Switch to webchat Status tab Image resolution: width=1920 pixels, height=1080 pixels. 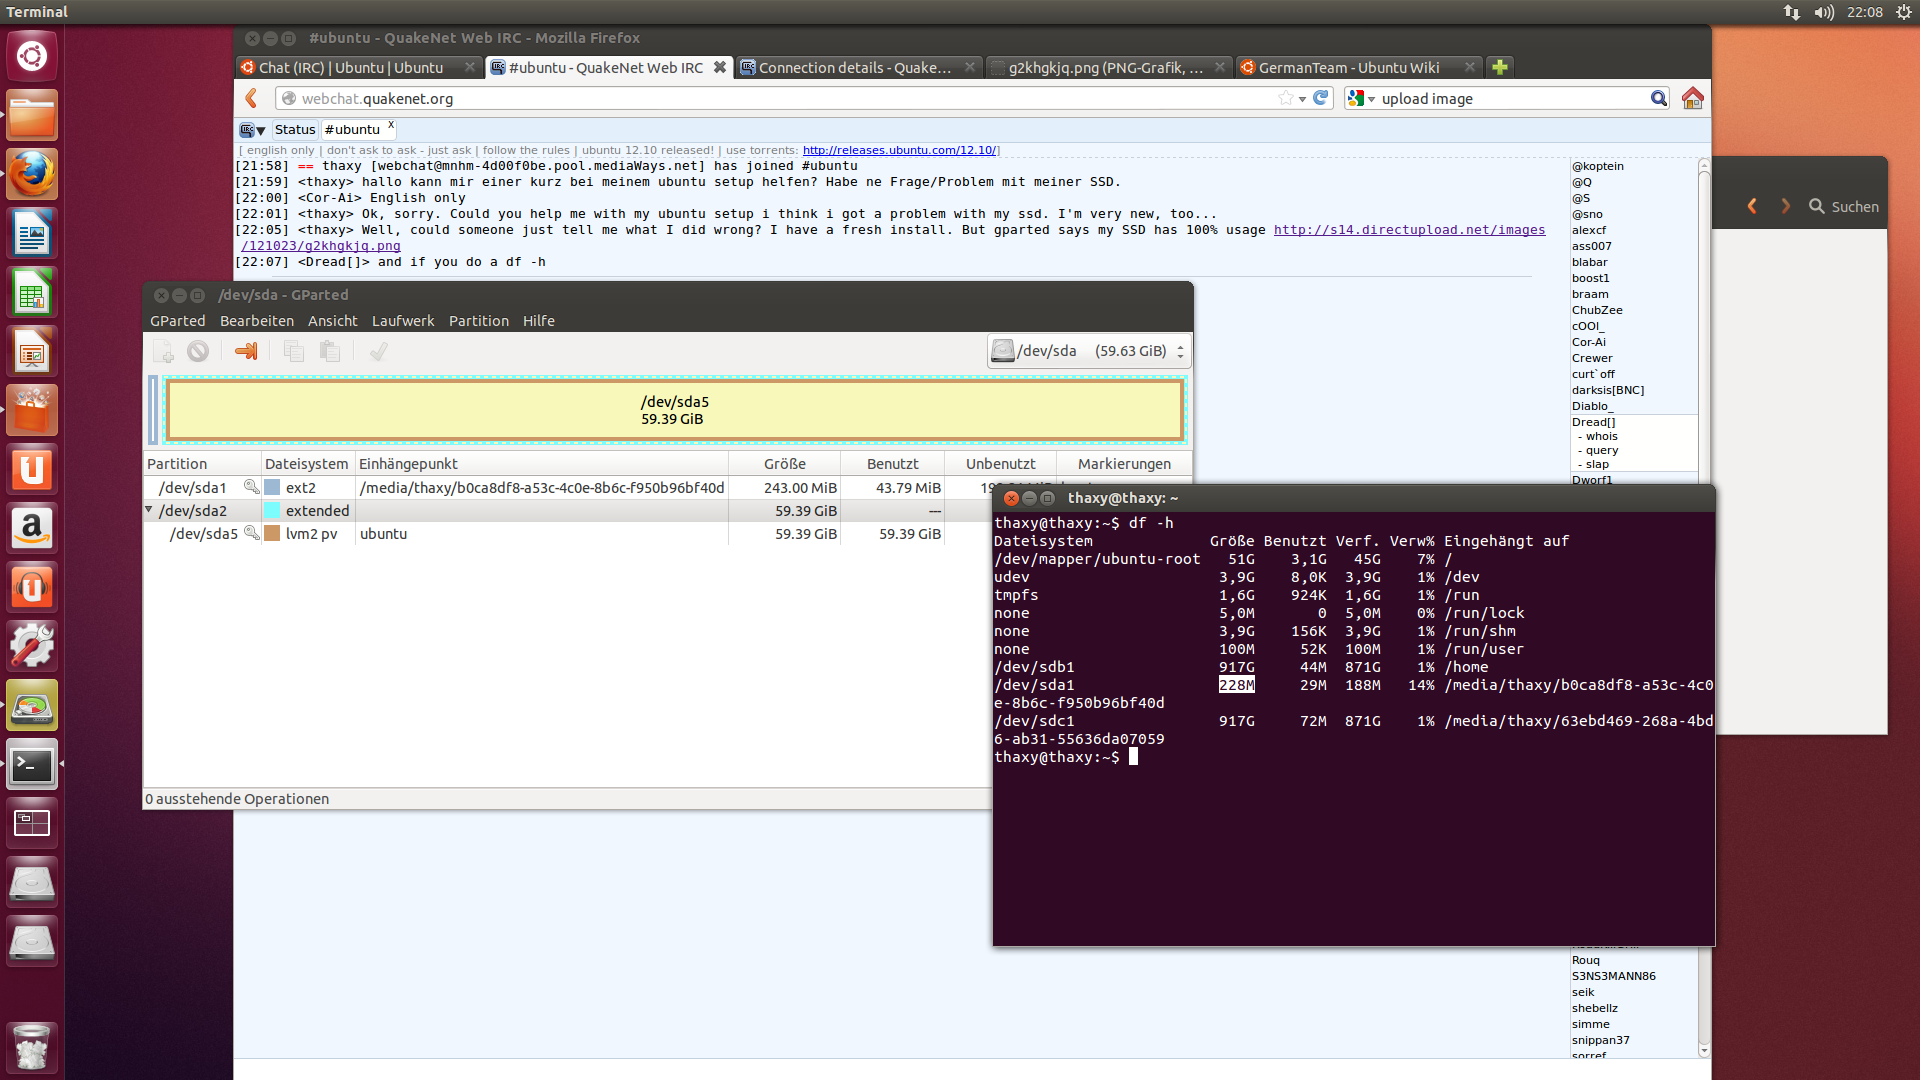pyautogui.click(x=295, y=130)
